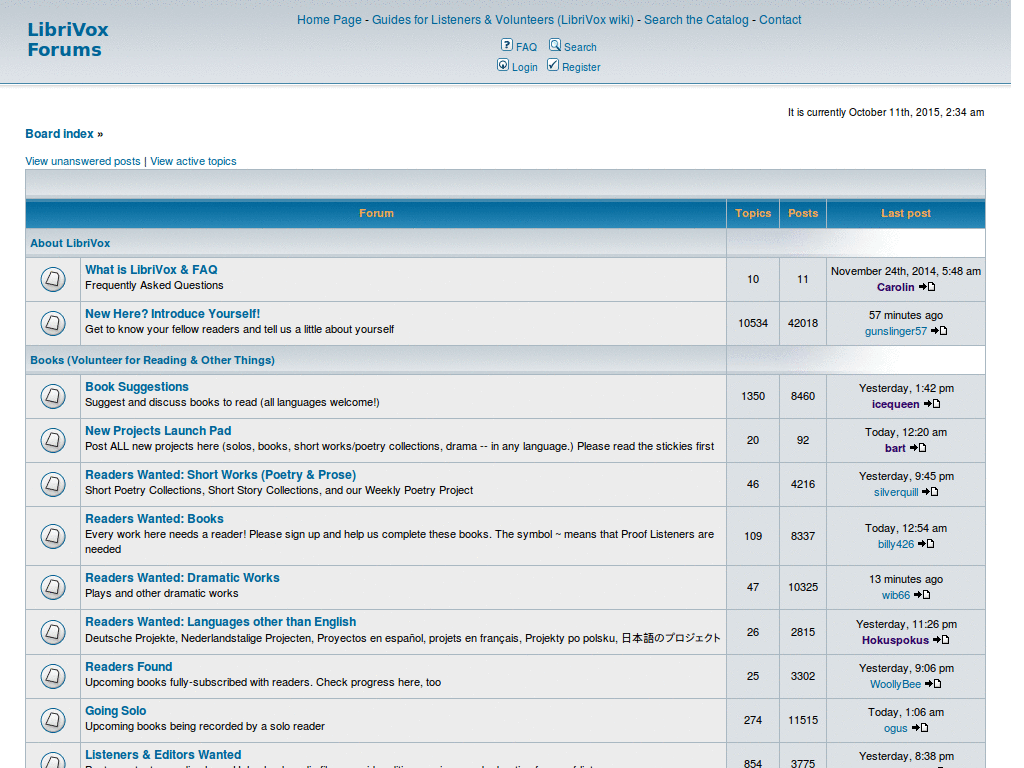Viewport: 1024px width, 768px height.
Task: View user profile Hokuspokus
Action: pos(895,640)
